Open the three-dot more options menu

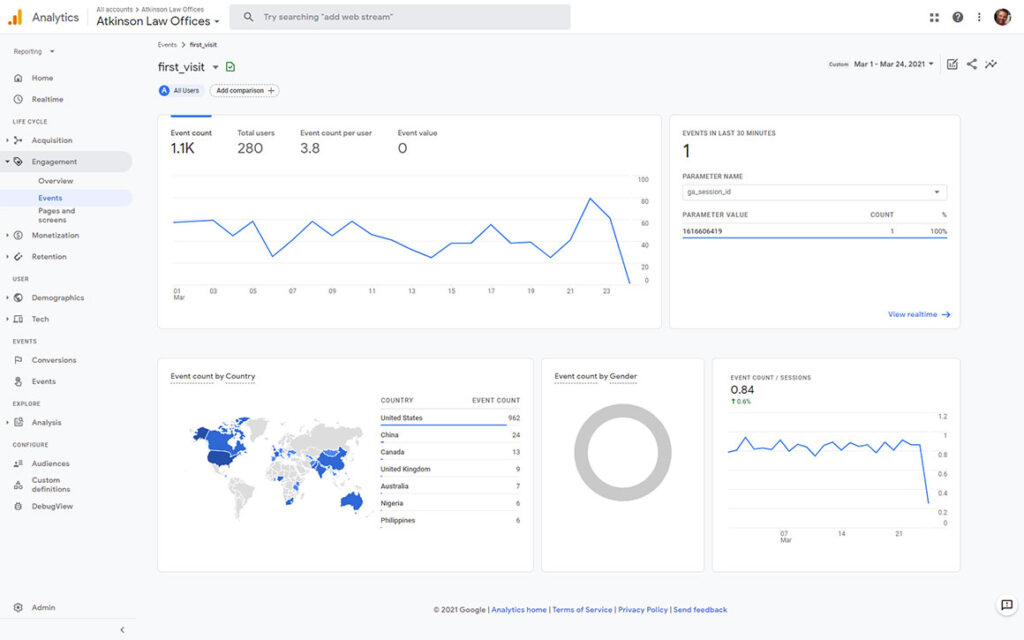tap(979, 18)
